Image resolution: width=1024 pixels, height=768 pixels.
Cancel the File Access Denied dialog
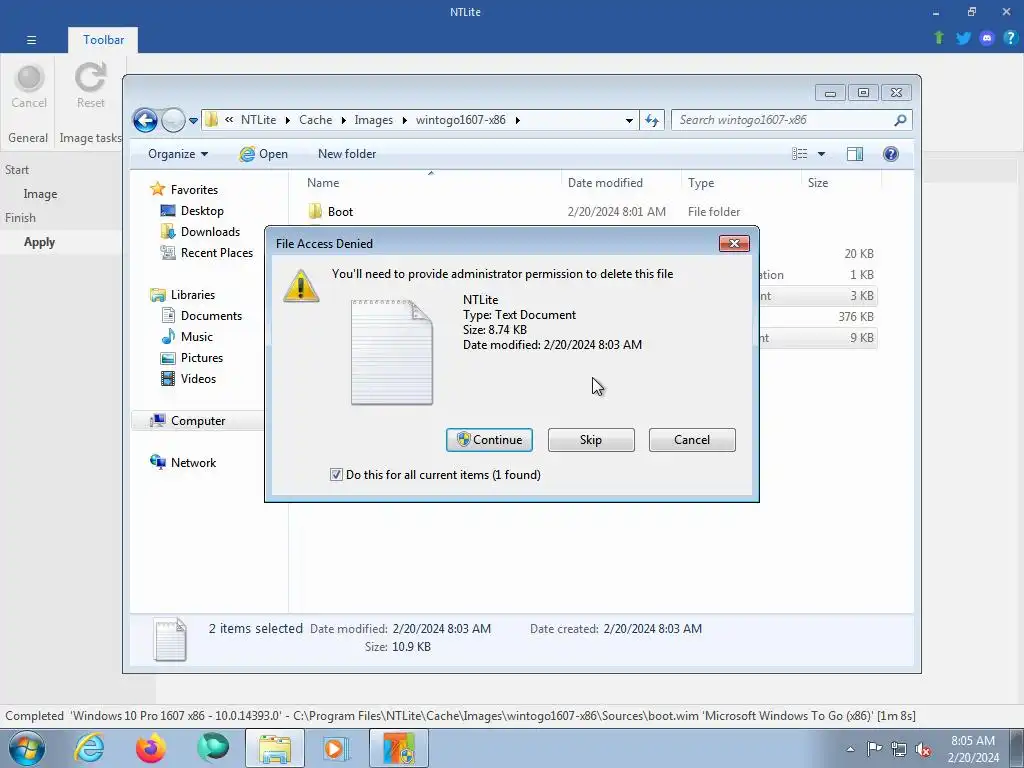point(692,440)
